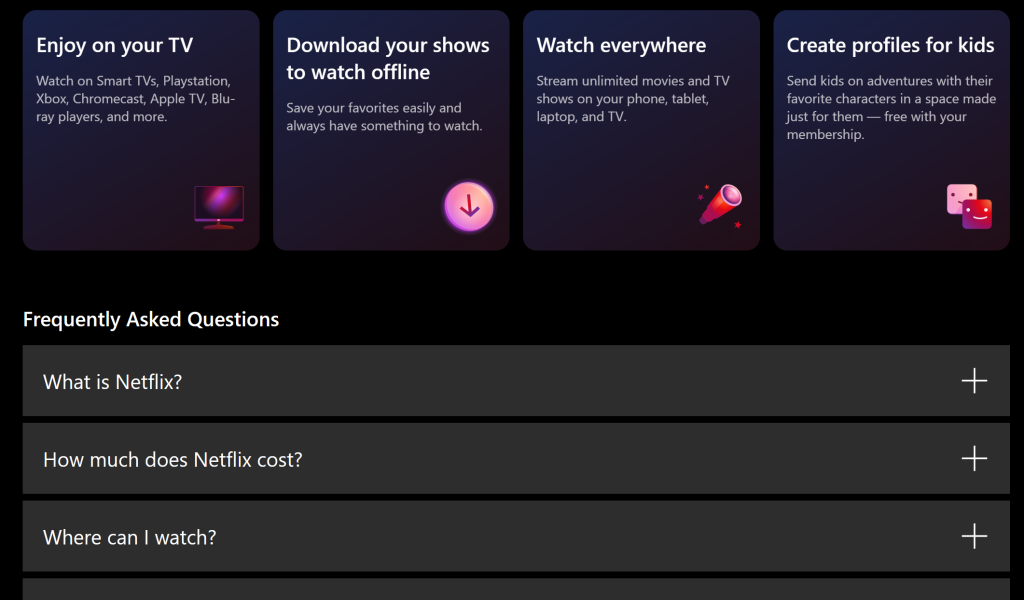Screen dimensions: 1024x600
Task: Click the Frequently Asked Questions heading
Action: pos(151,319)
